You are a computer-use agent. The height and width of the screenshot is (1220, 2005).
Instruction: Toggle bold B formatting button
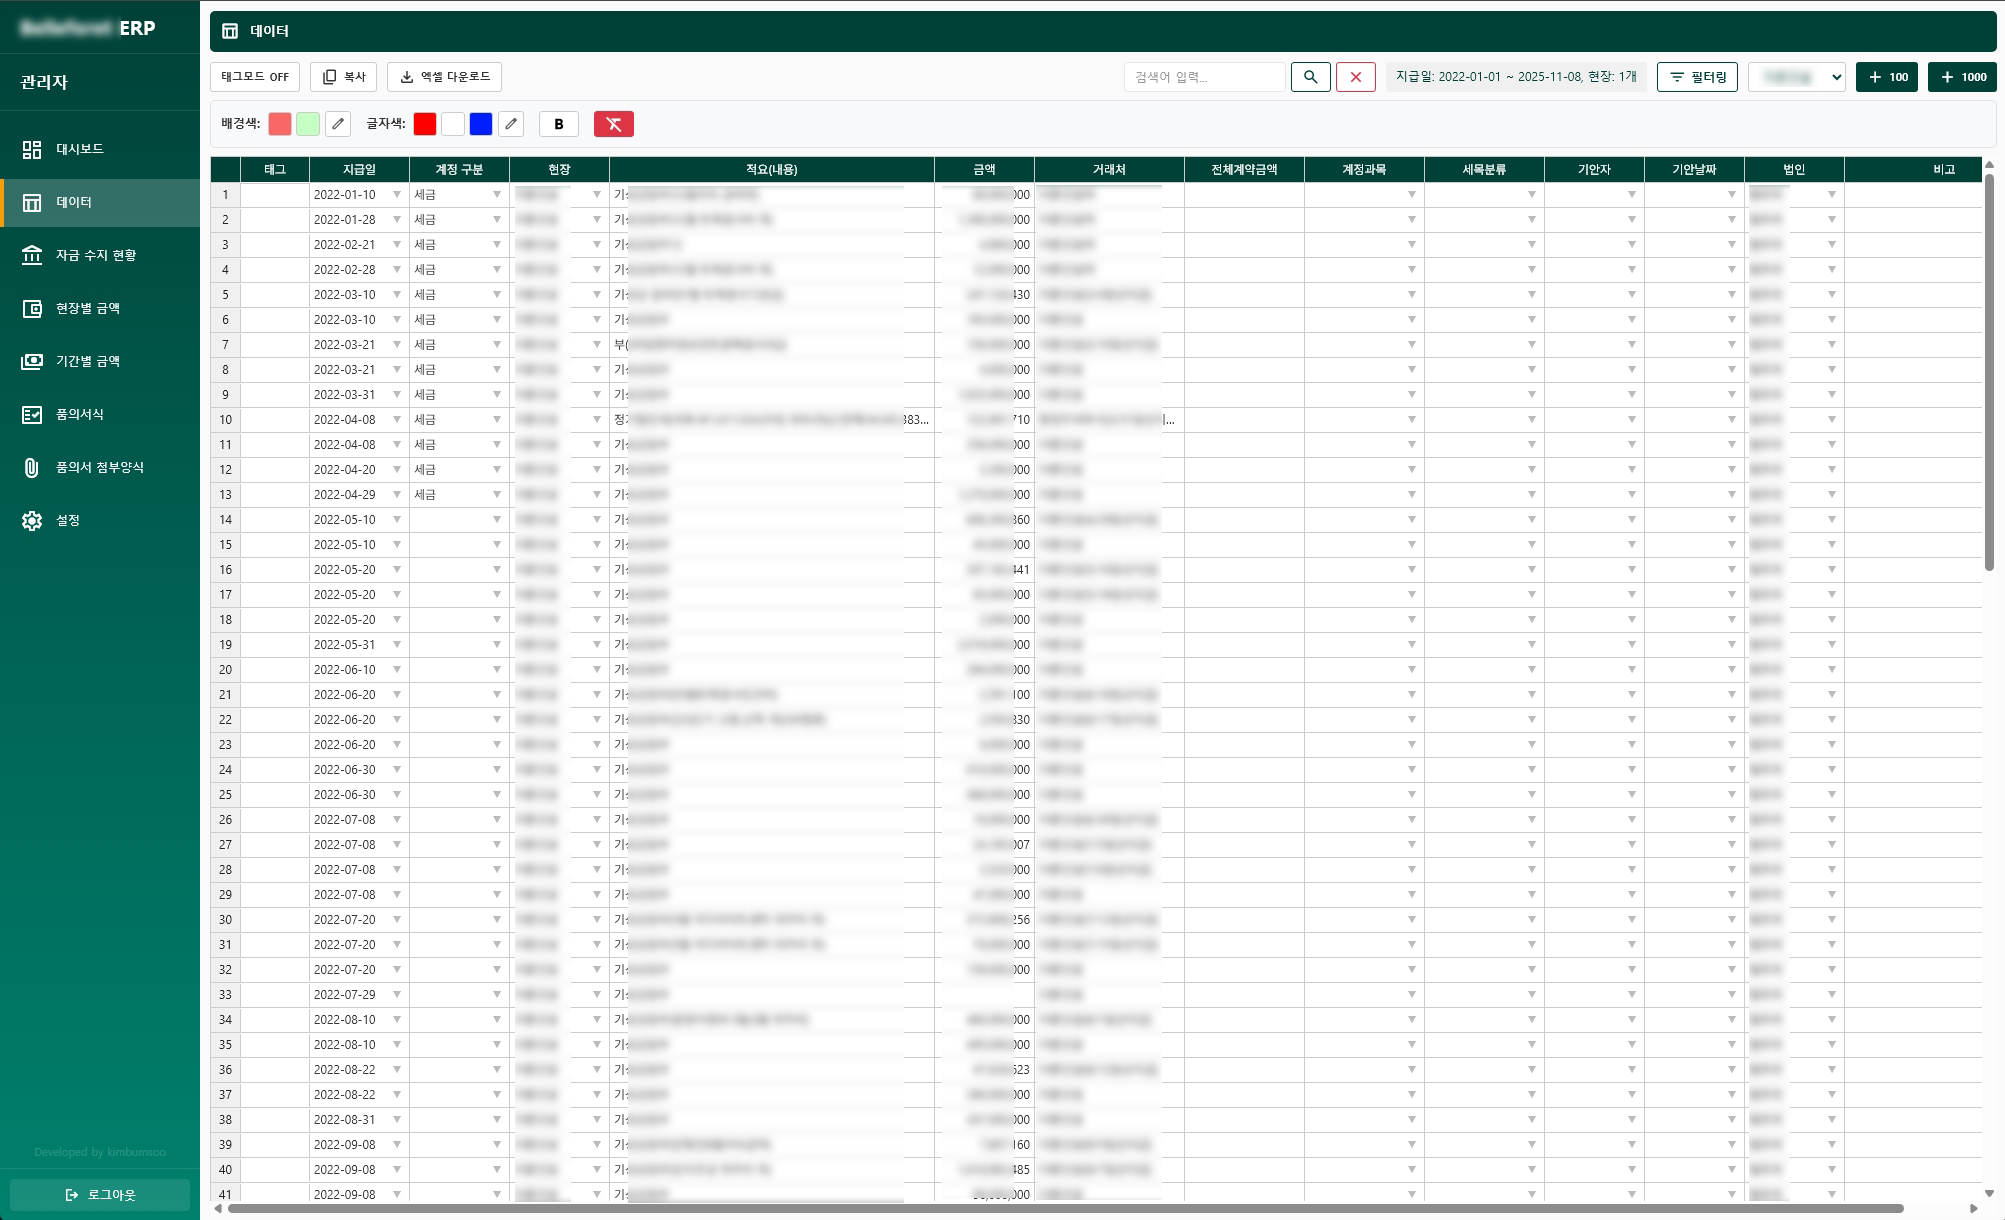click(558, 124)
